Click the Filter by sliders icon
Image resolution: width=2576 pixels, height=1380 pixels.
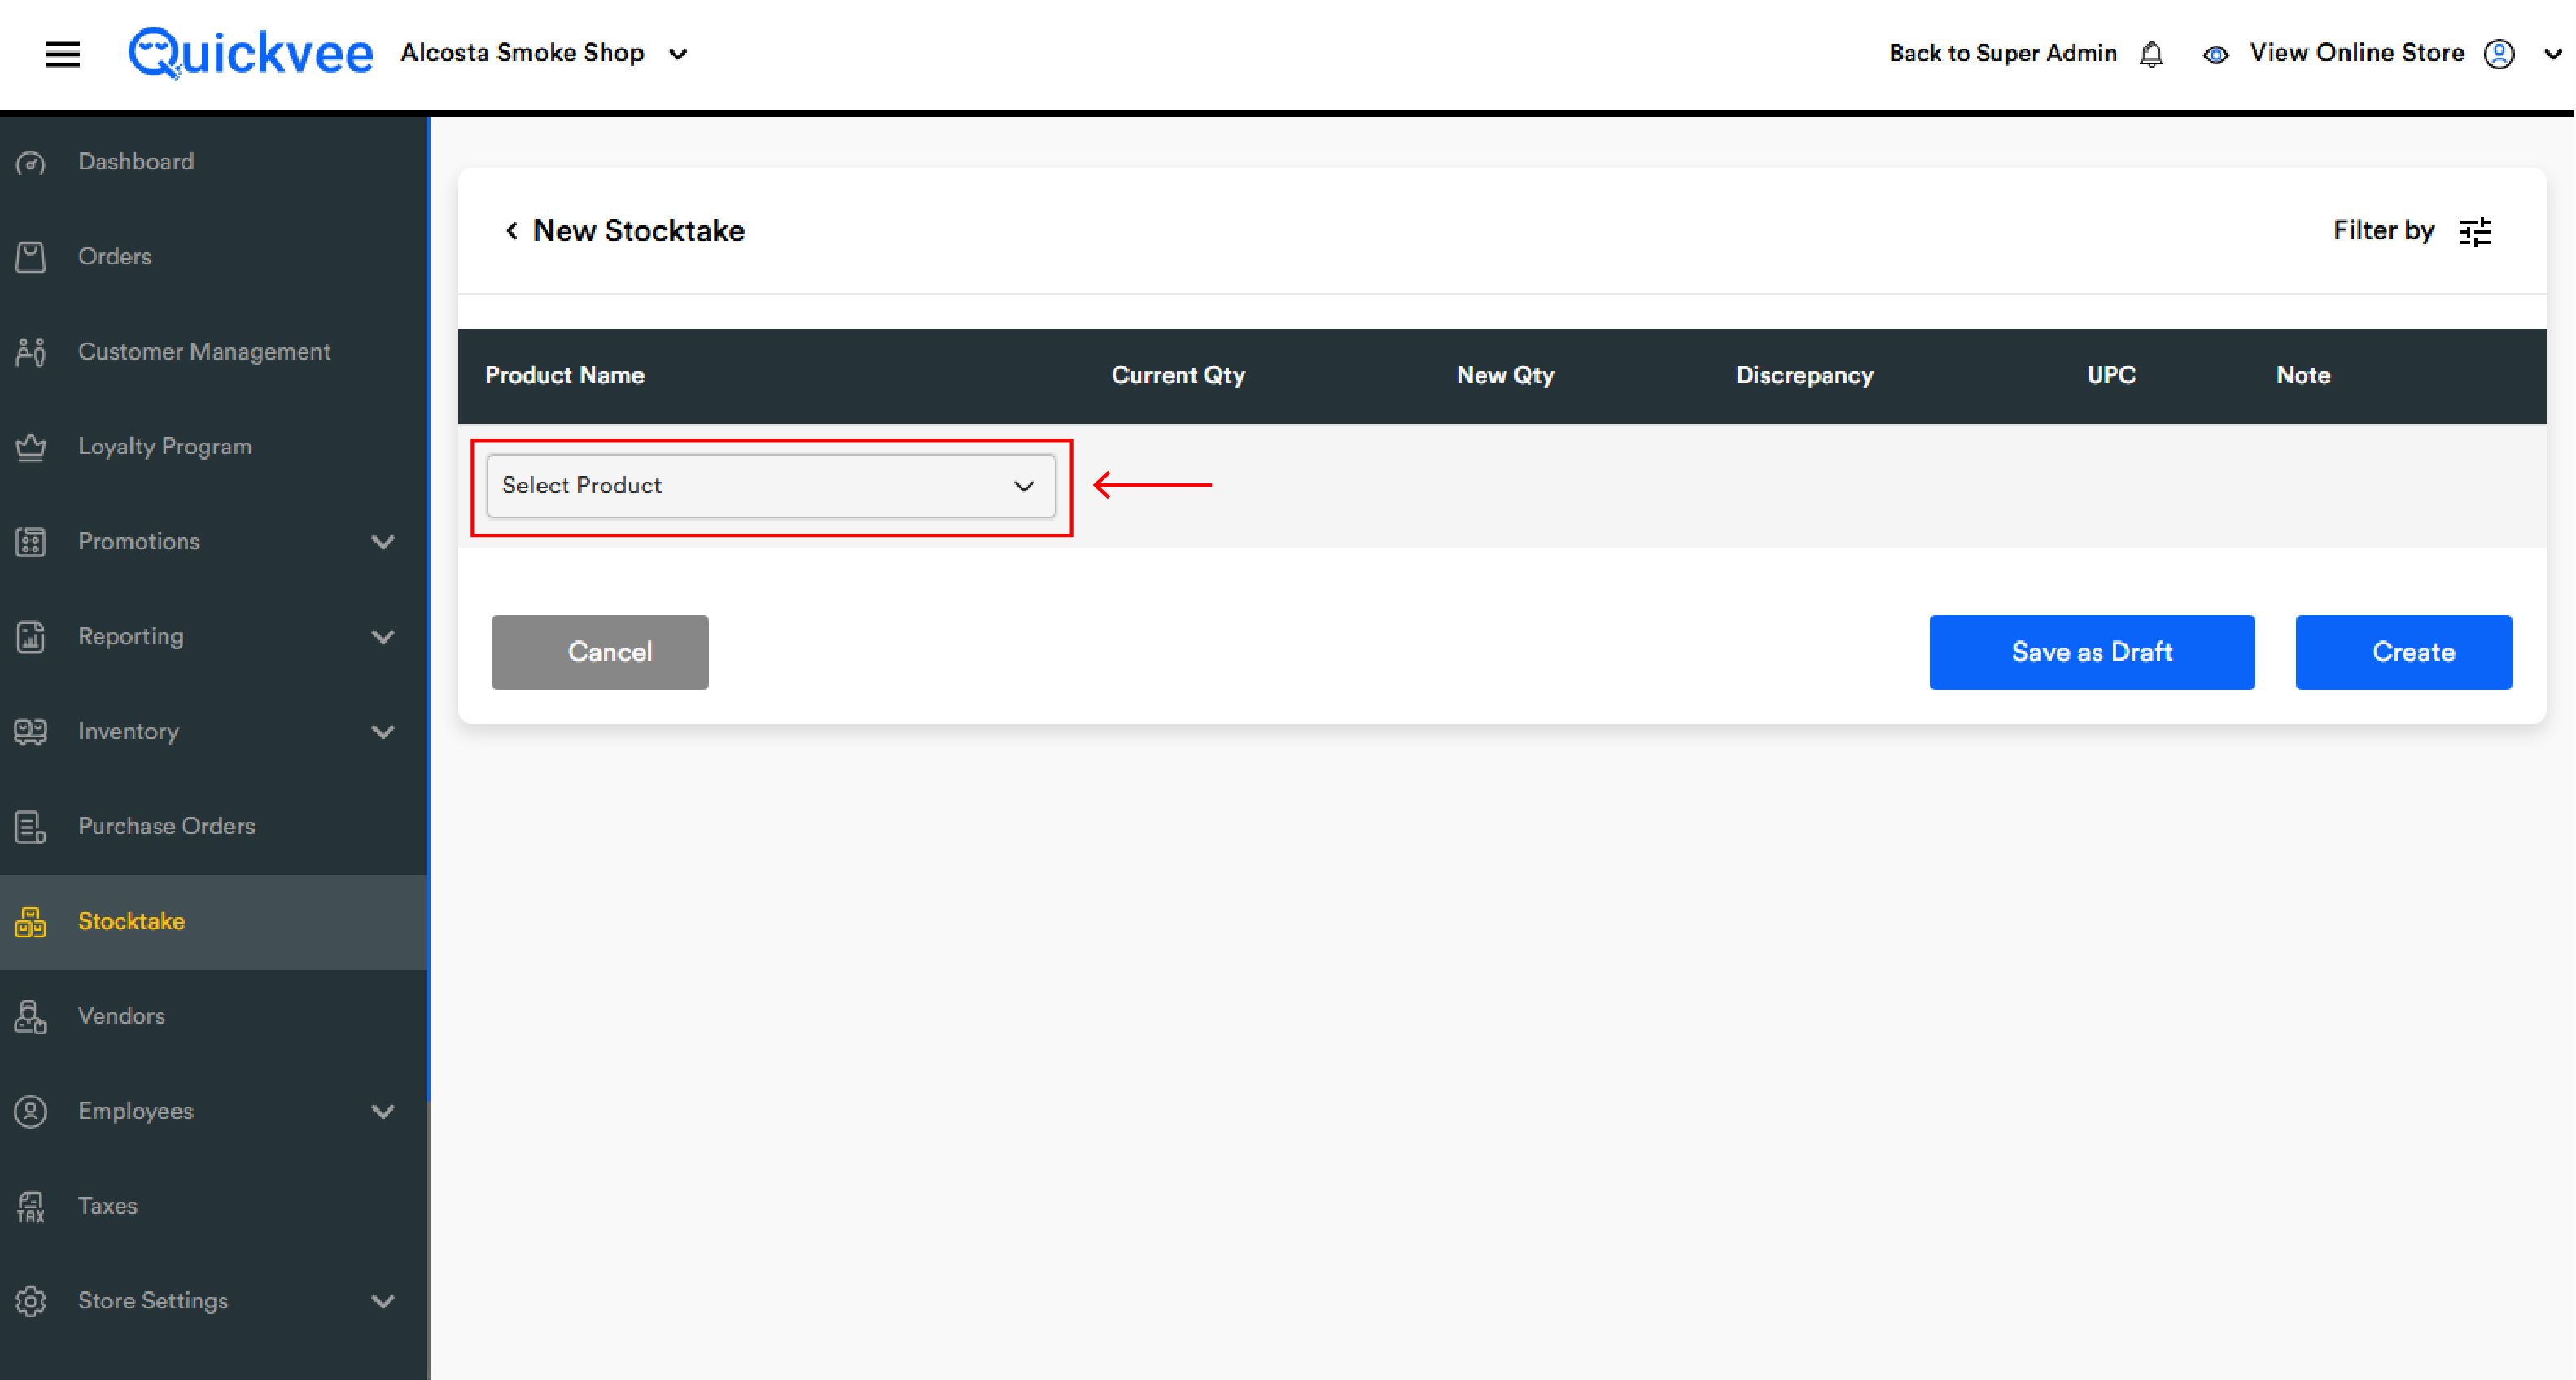click(x=2476, y=231)
